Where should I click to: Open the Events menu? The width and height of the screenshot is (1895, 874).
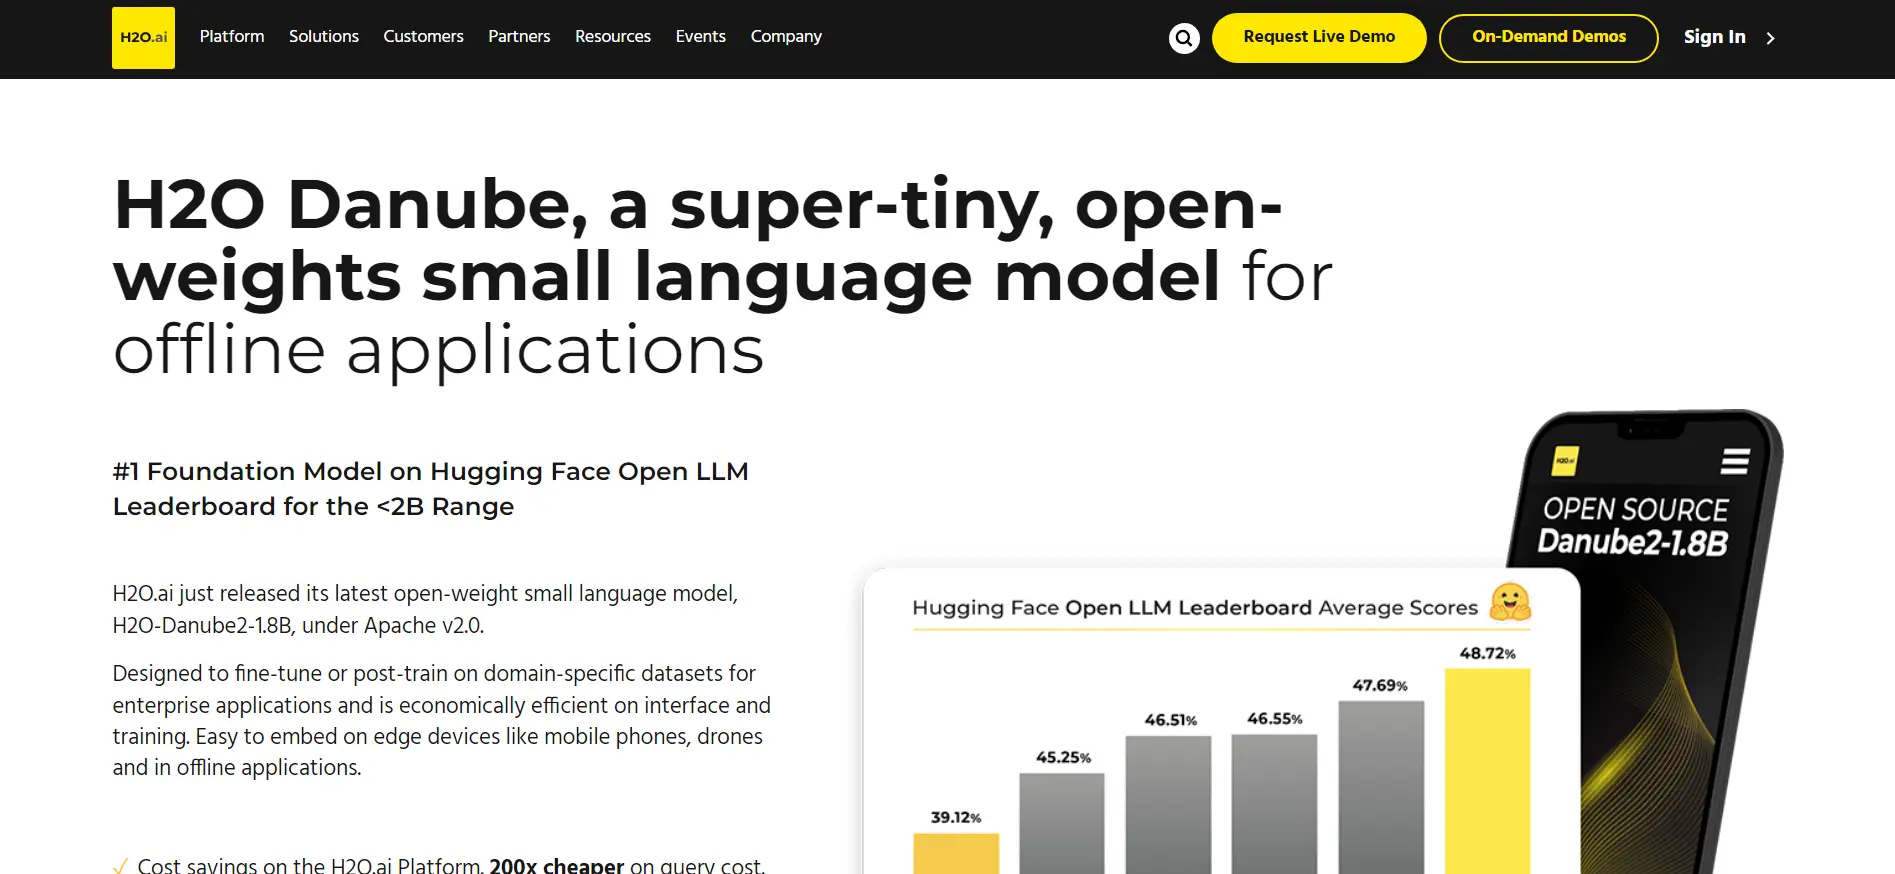pyautogui.click(x=700, y=36)
